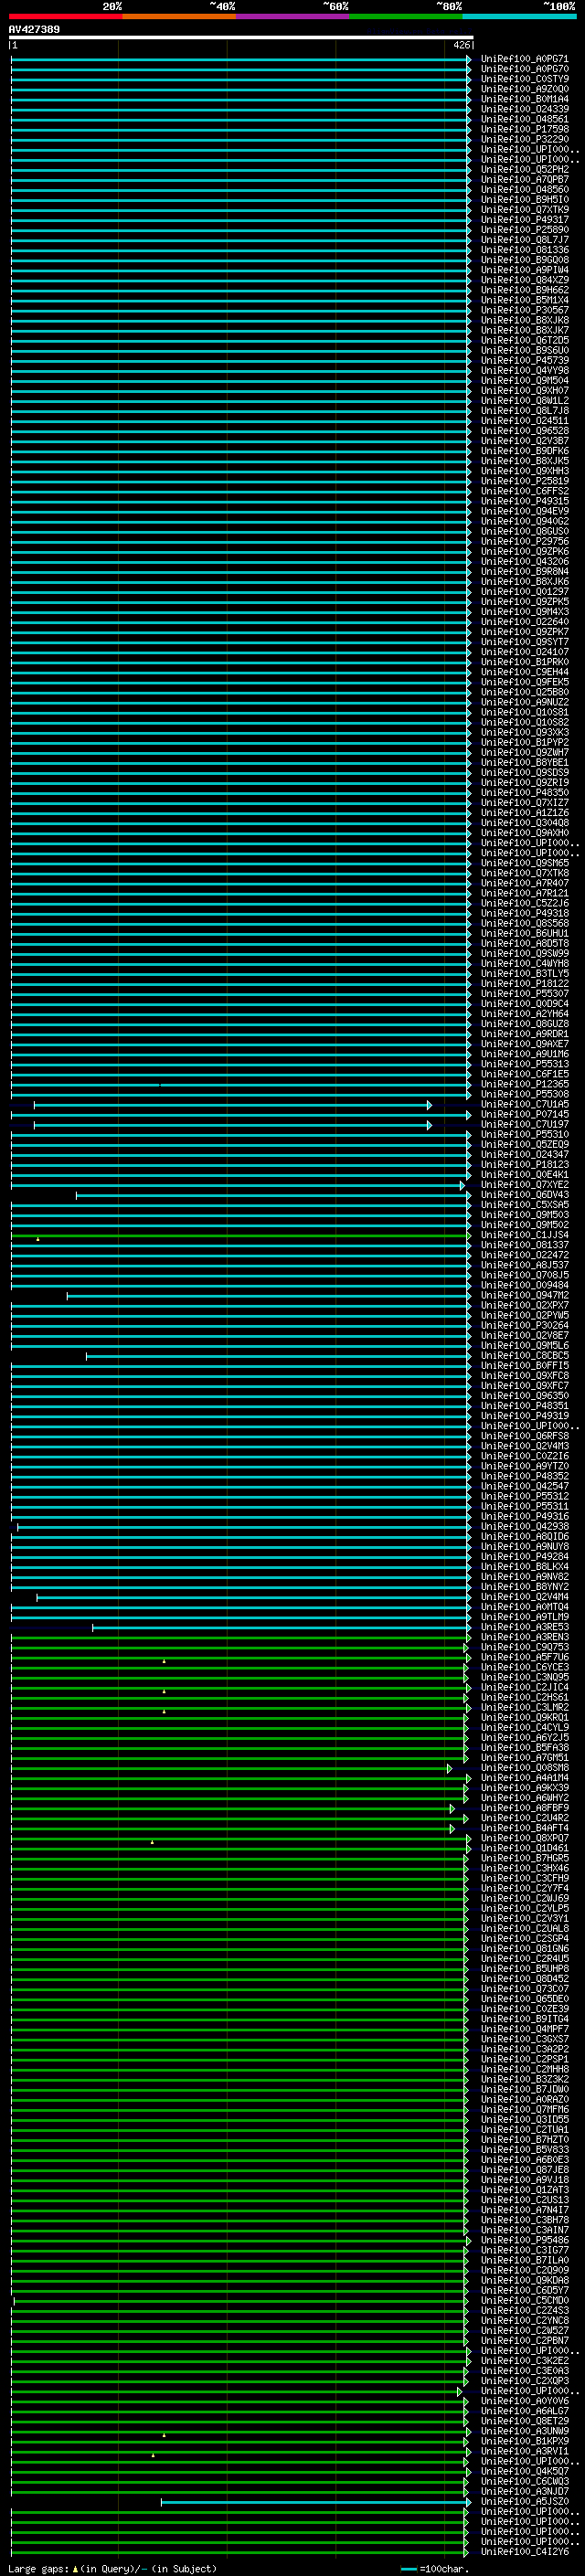Screen dimensions: 585x2576
Task: Select hit UniRef100_C7U197
Action: [525, 1124]
